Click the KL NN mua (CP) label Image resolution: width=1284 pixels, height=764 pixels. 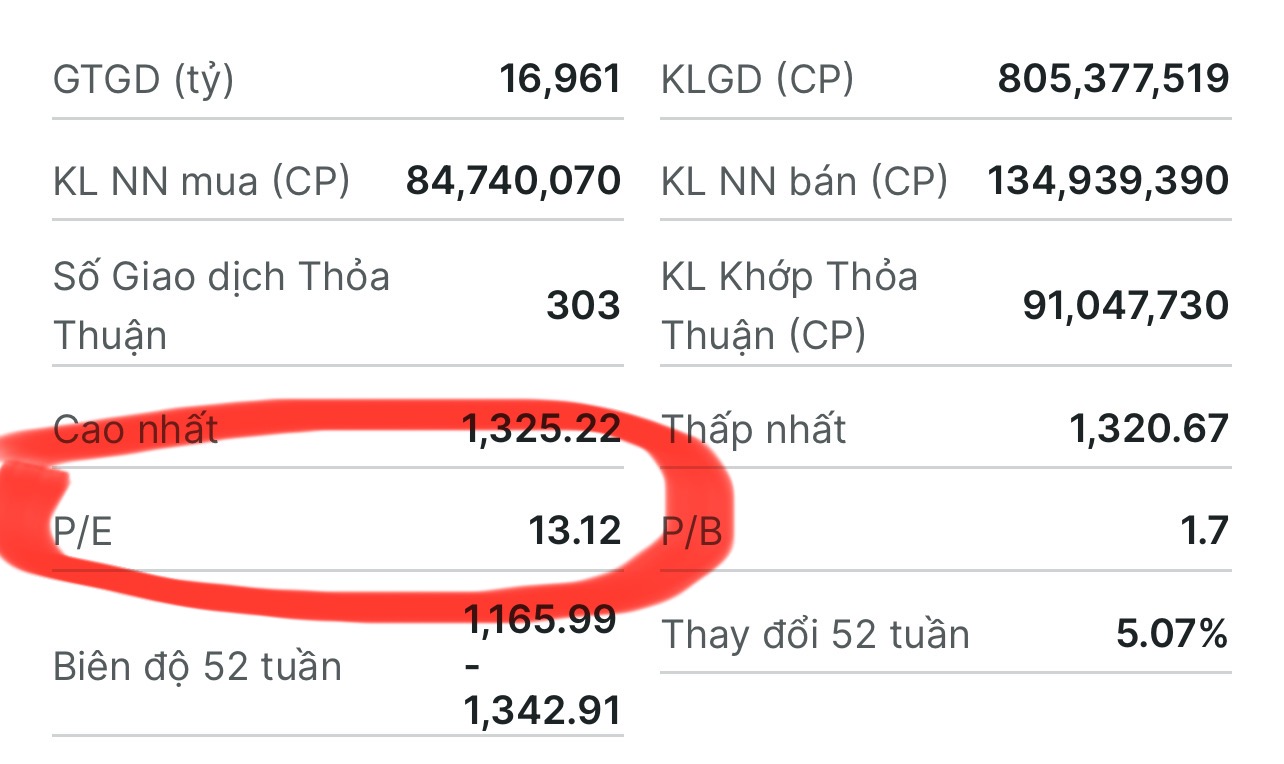point(201,181)
